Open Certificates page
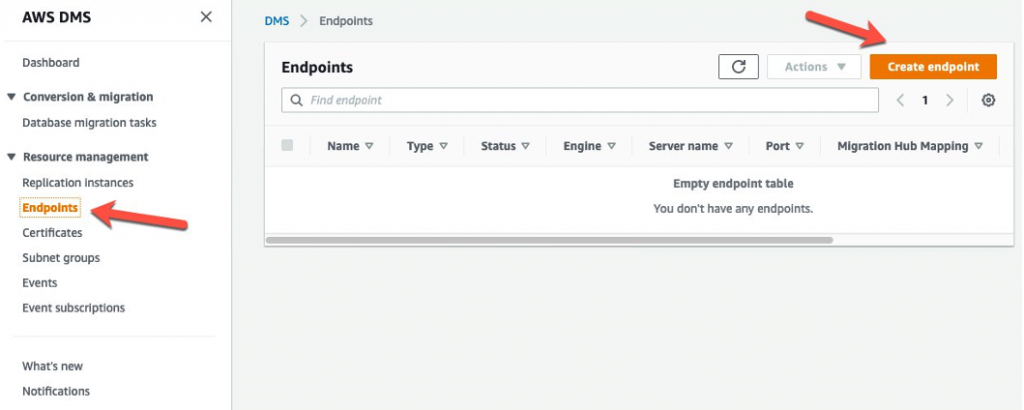The width and height of the screenshot is (1024, 410). (52, 232)
